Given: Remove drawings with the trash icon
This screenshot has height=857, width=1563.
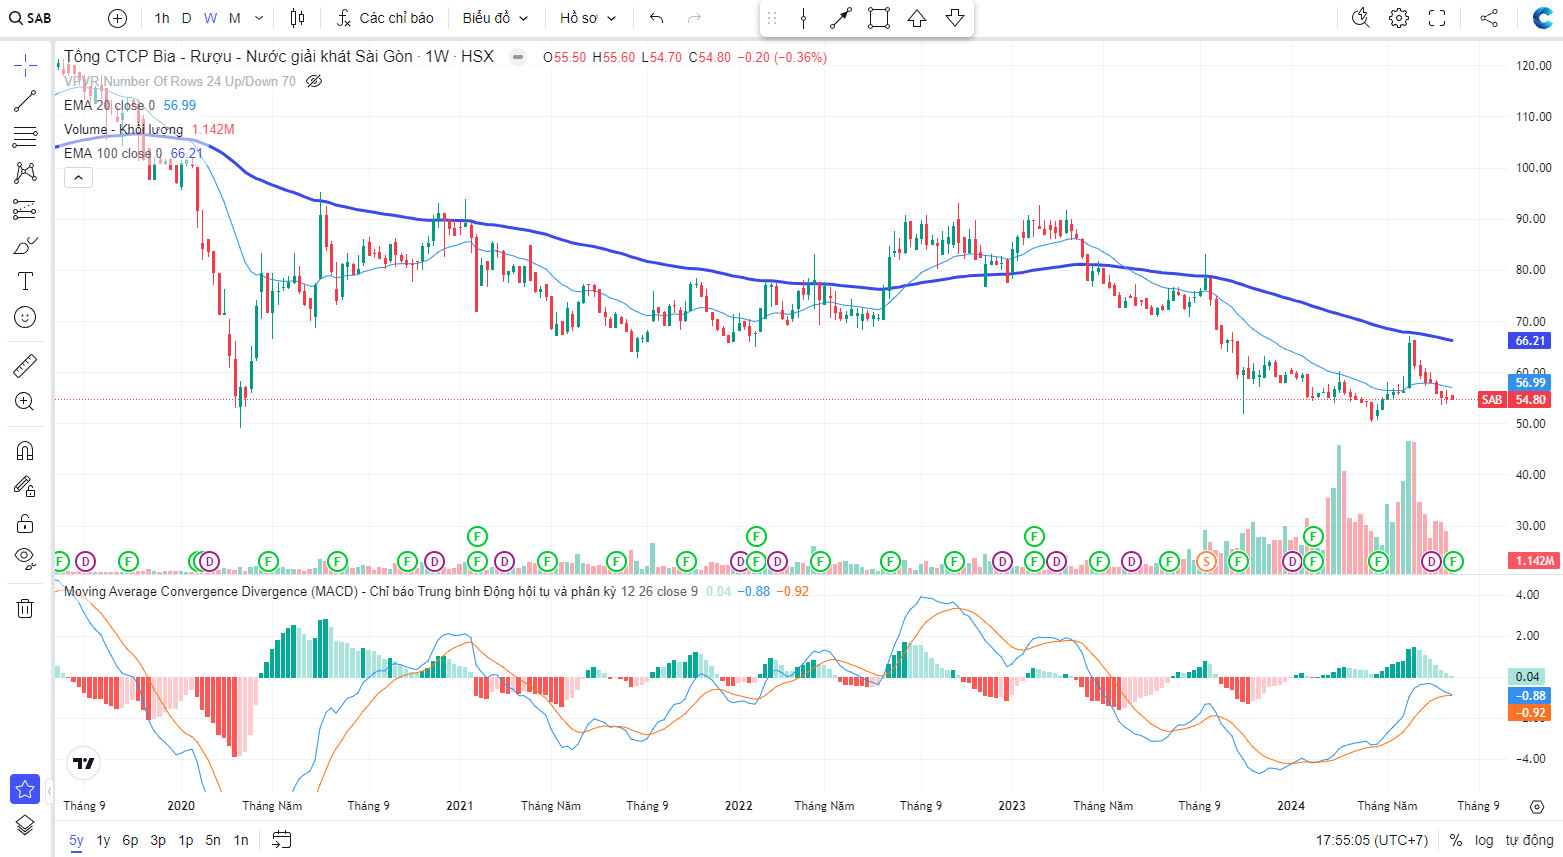Looking at the screenshot, I should [x=25, y=608].
